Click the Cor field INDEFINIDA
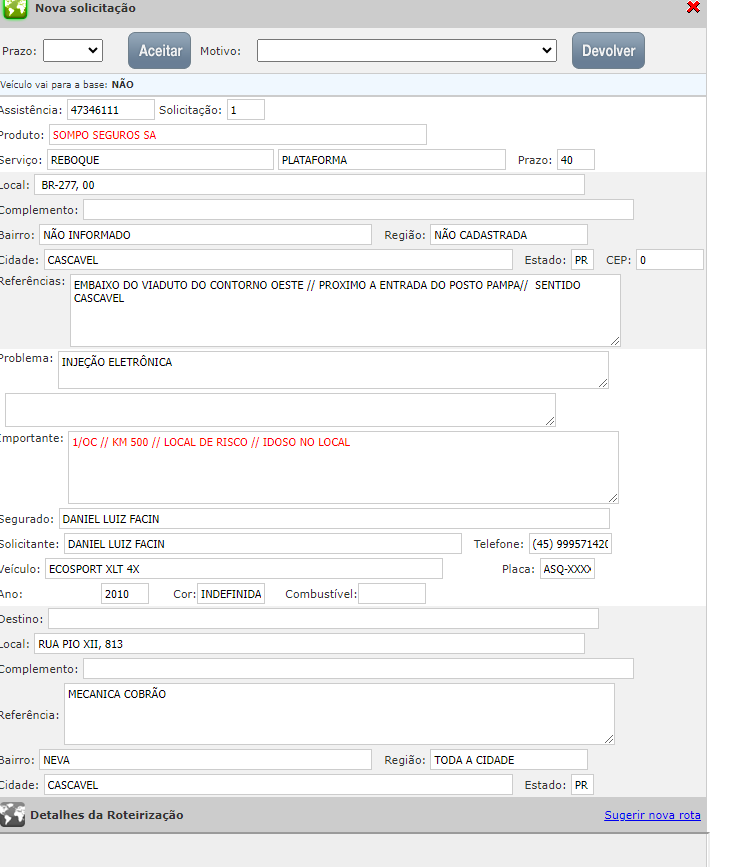This screenshot has width=730, height=867. coord(231,594)
